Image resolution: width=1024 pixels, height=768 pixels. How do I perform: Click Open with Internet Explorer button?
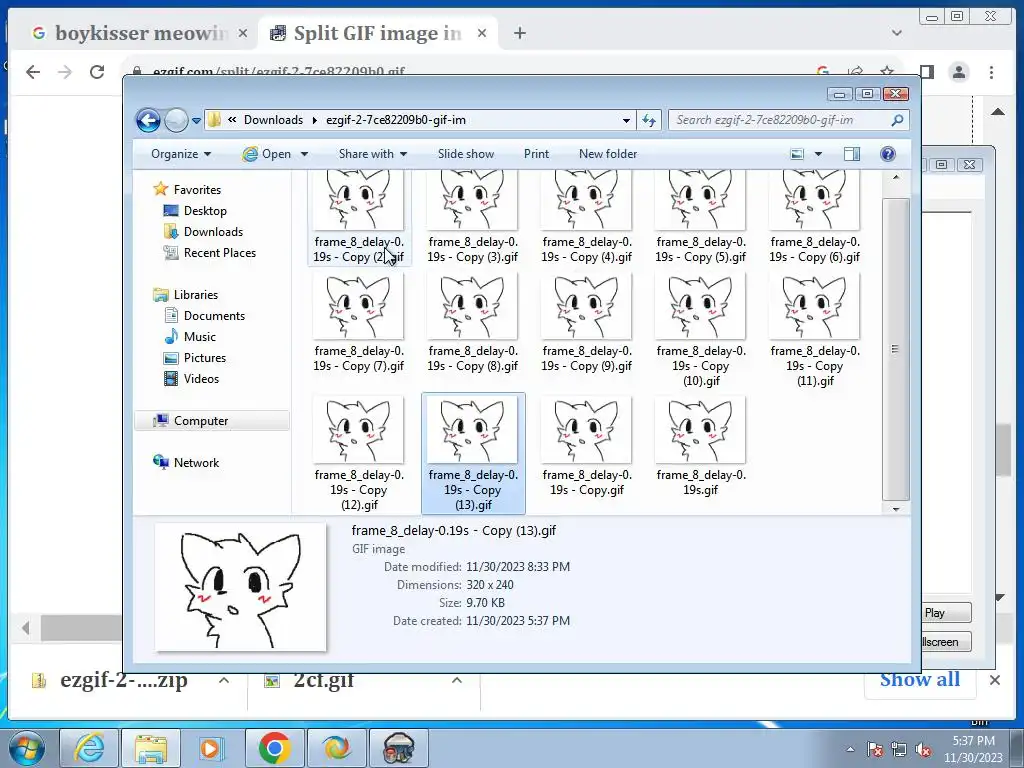(266, 154)
